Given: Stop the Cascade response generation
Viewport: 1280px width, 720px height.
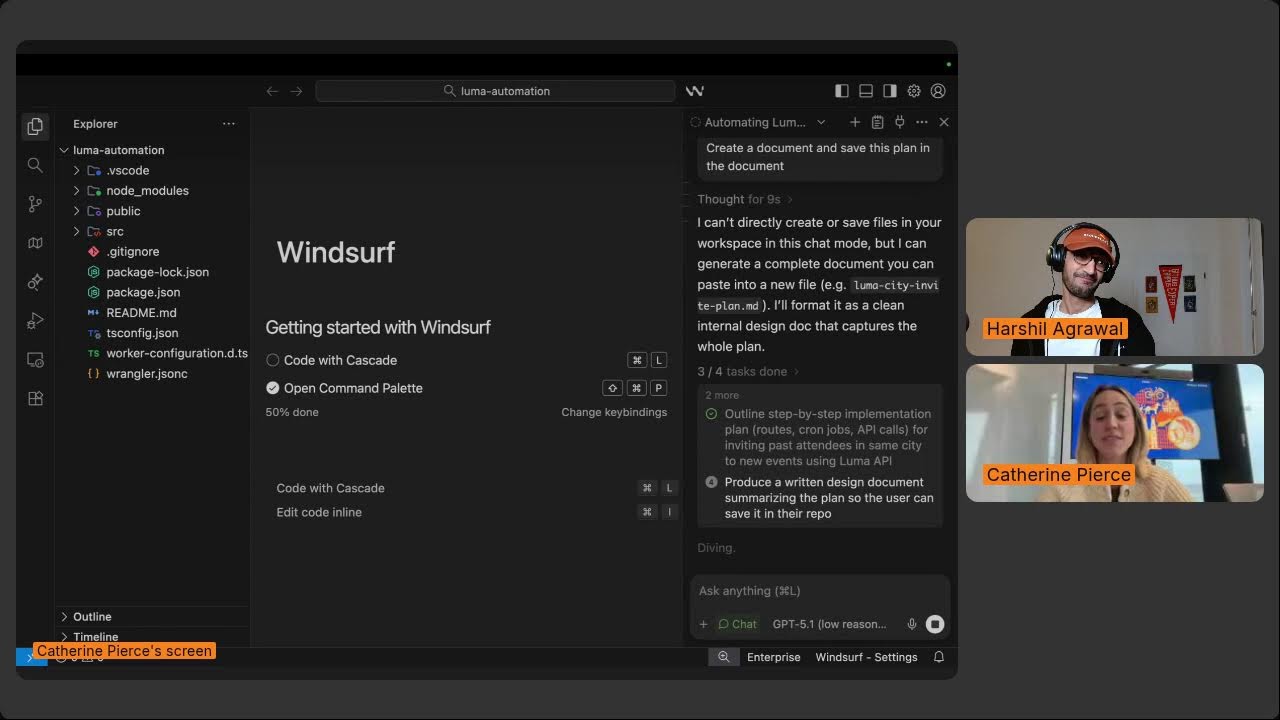Looking at the screenshot, I should 935,624.
